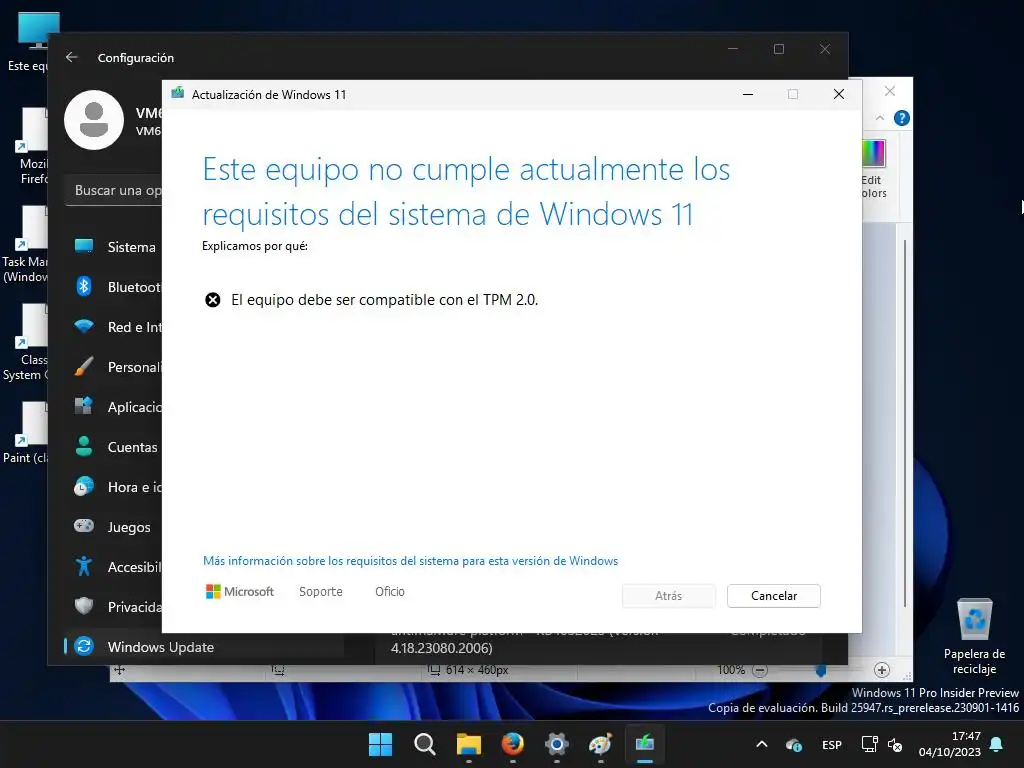Click the user avatar in Configuración
This screenshot has height=768, width=1024.
(x=94, y=120)
